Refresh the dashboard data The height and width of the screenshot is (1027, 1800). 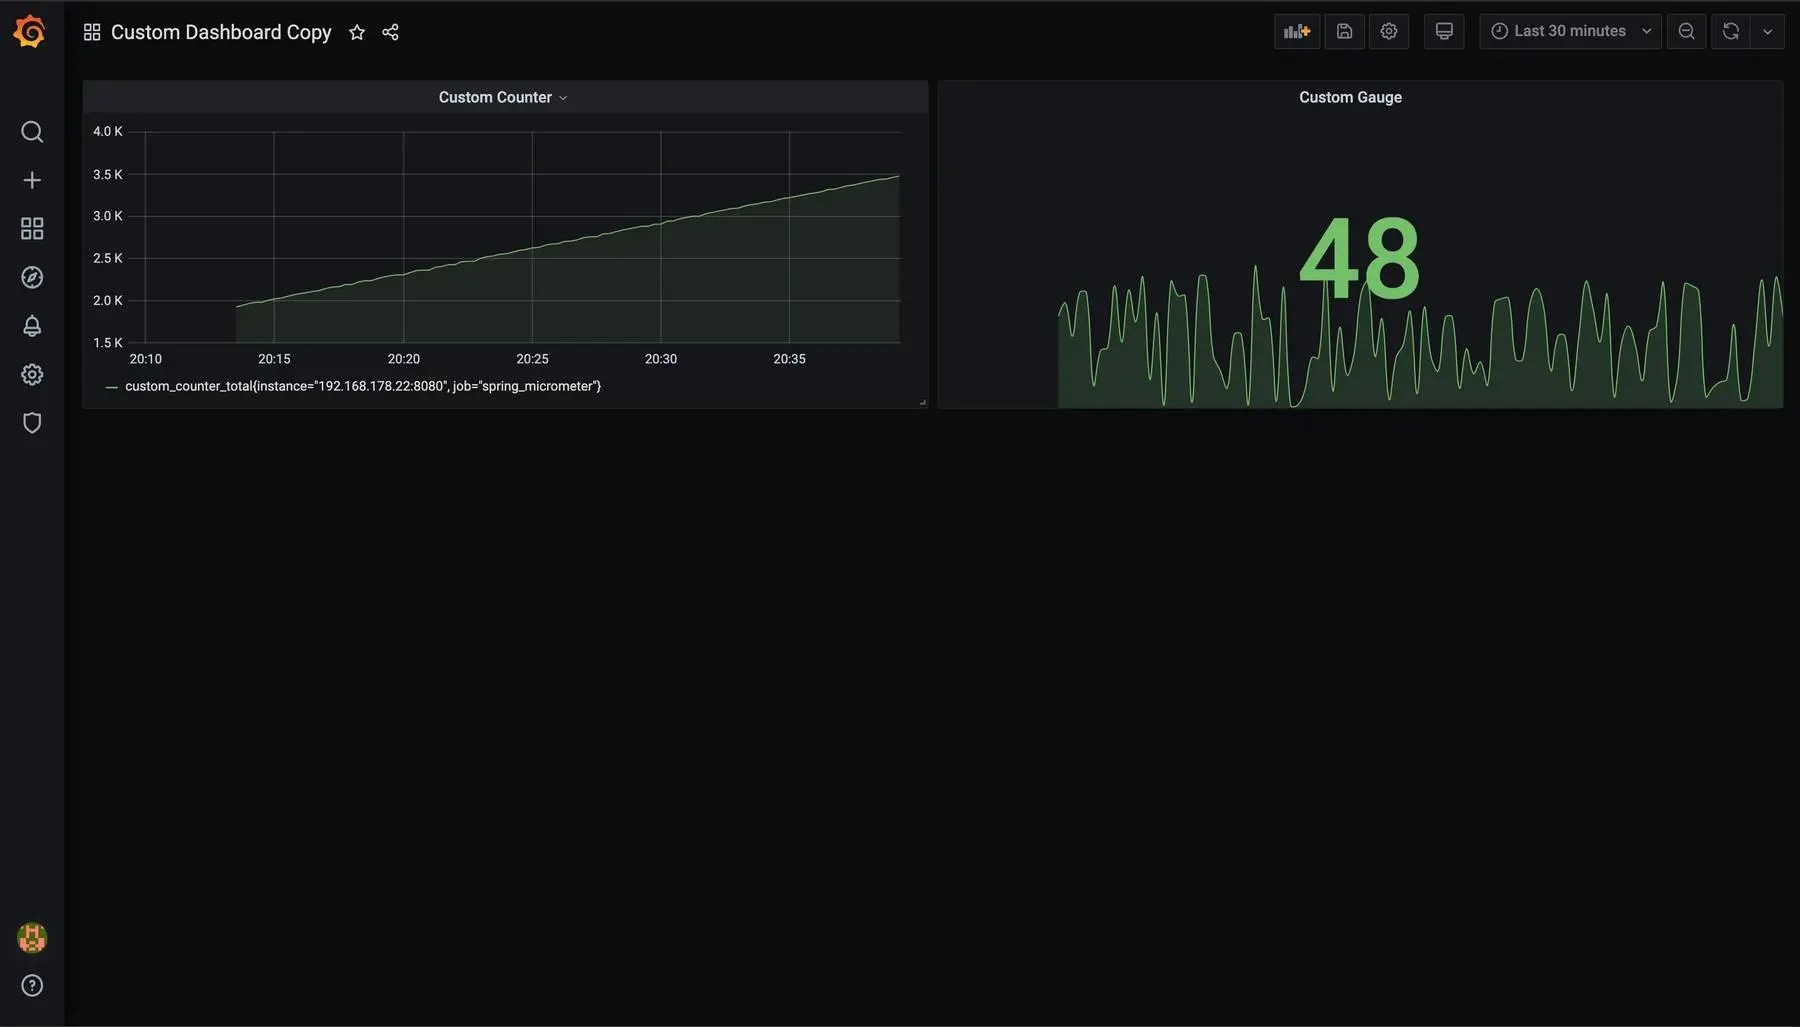click(1729, 31)
